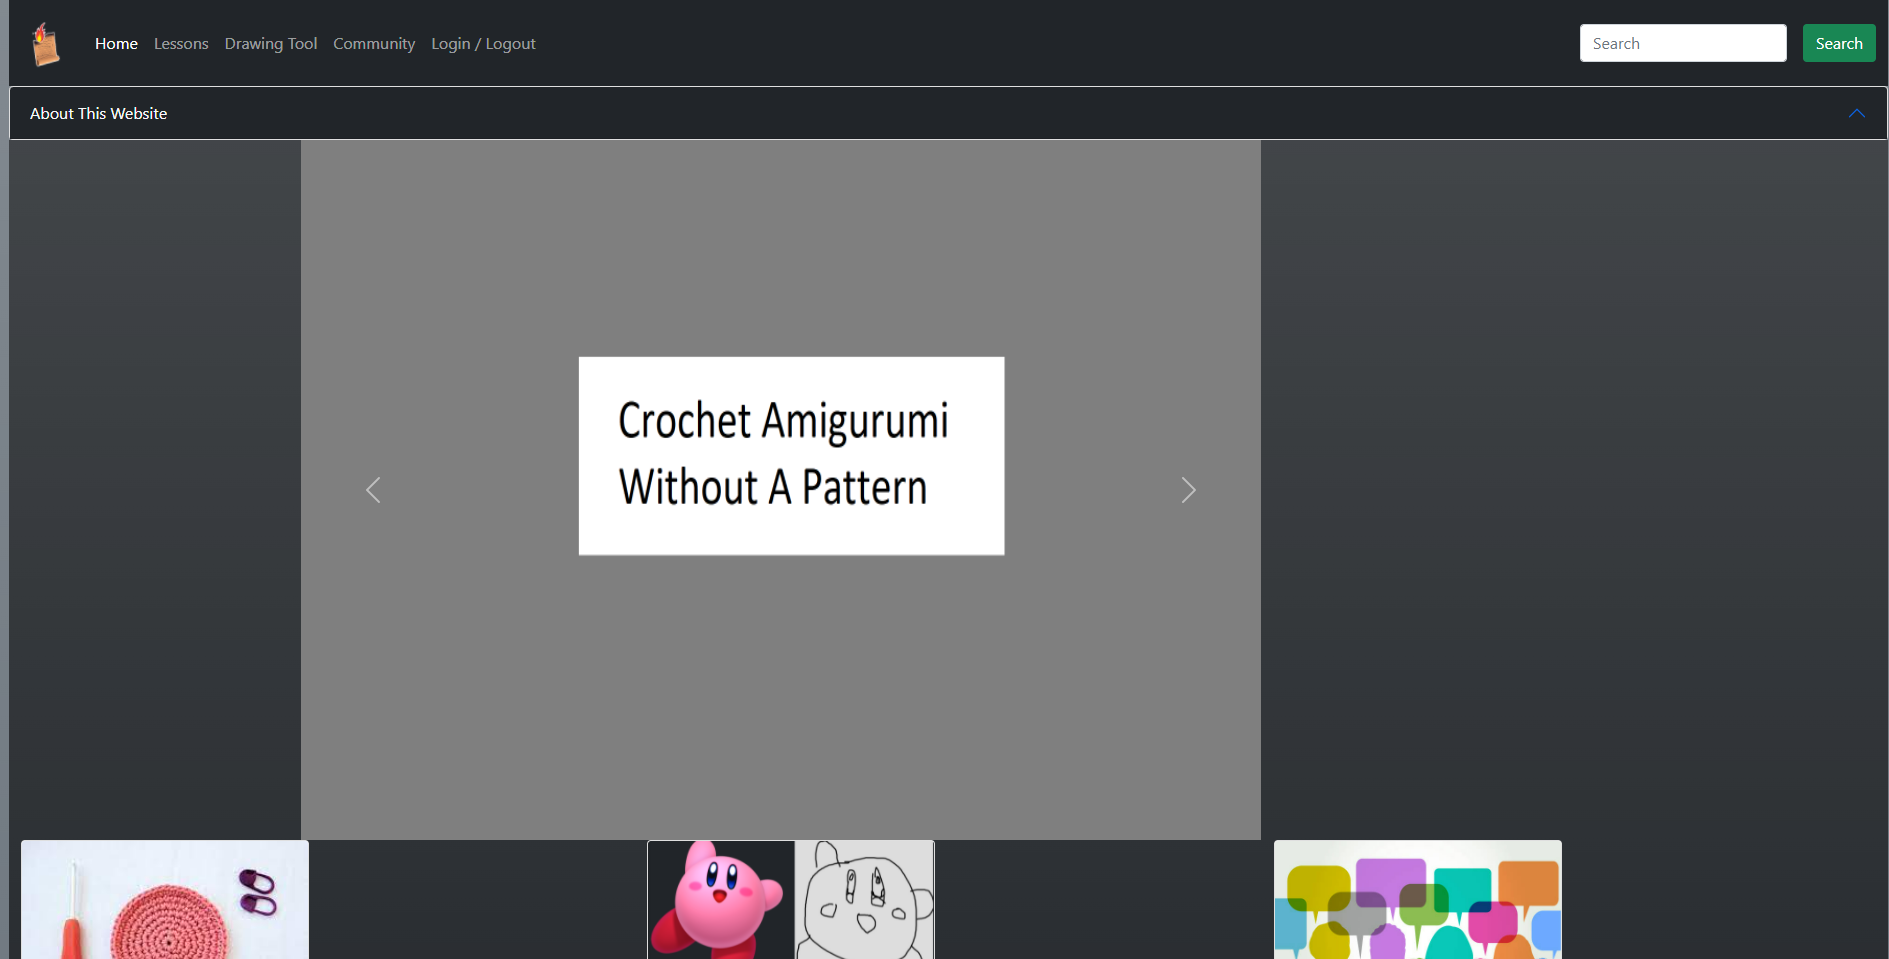Image resolution: width=1889 pixels, height=959 pixels.
Task: Toggle the About This Website accordion header
Action: click(948, 113)
